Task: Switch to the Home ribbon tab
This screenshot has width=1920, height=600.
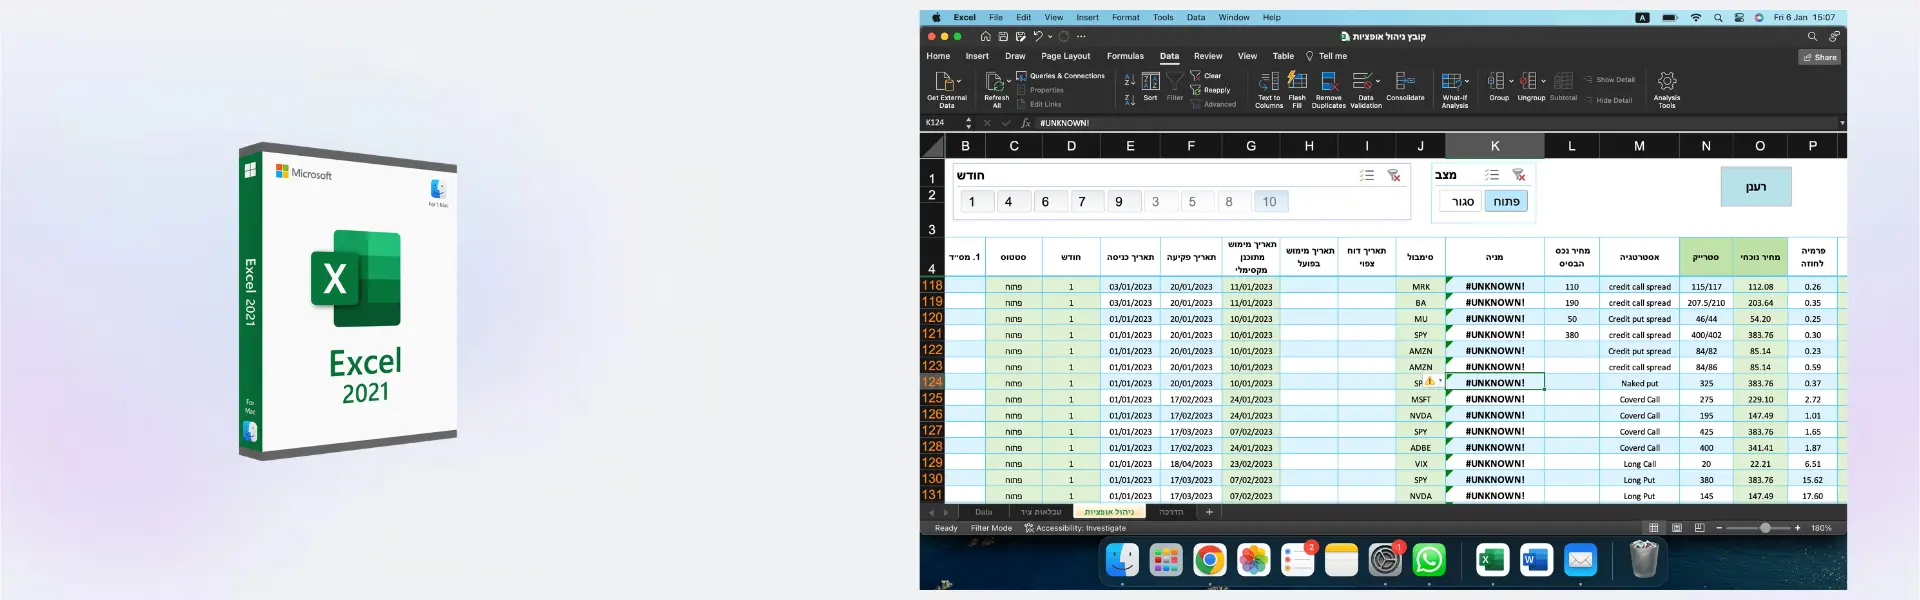Action: [x=938, y=56]
